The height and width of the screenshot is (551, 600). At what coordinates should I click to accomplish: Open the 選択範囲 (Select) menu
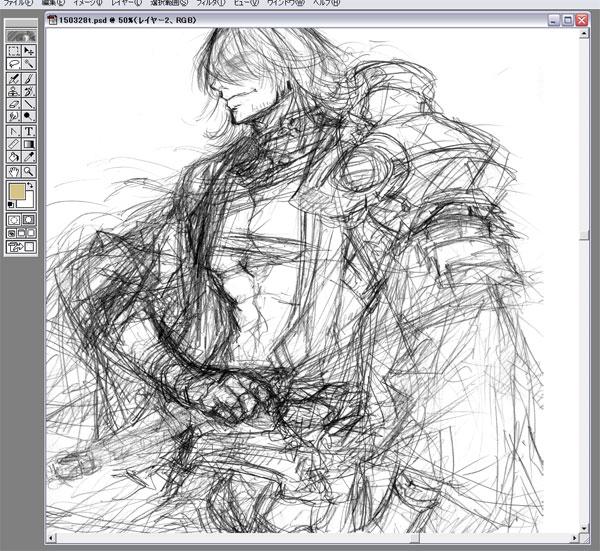click(x=169, y=3)
